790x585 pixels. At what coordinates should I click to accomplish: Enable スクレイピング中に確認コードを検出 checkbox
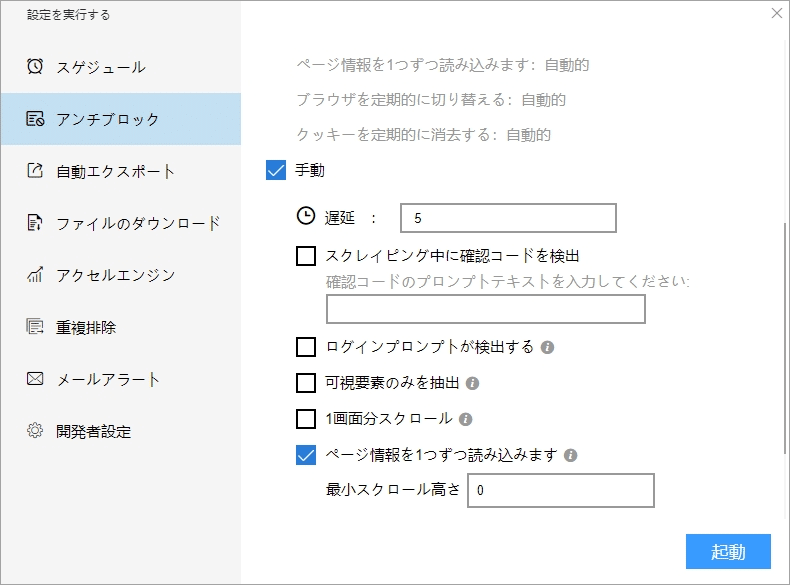pos(307,256)
